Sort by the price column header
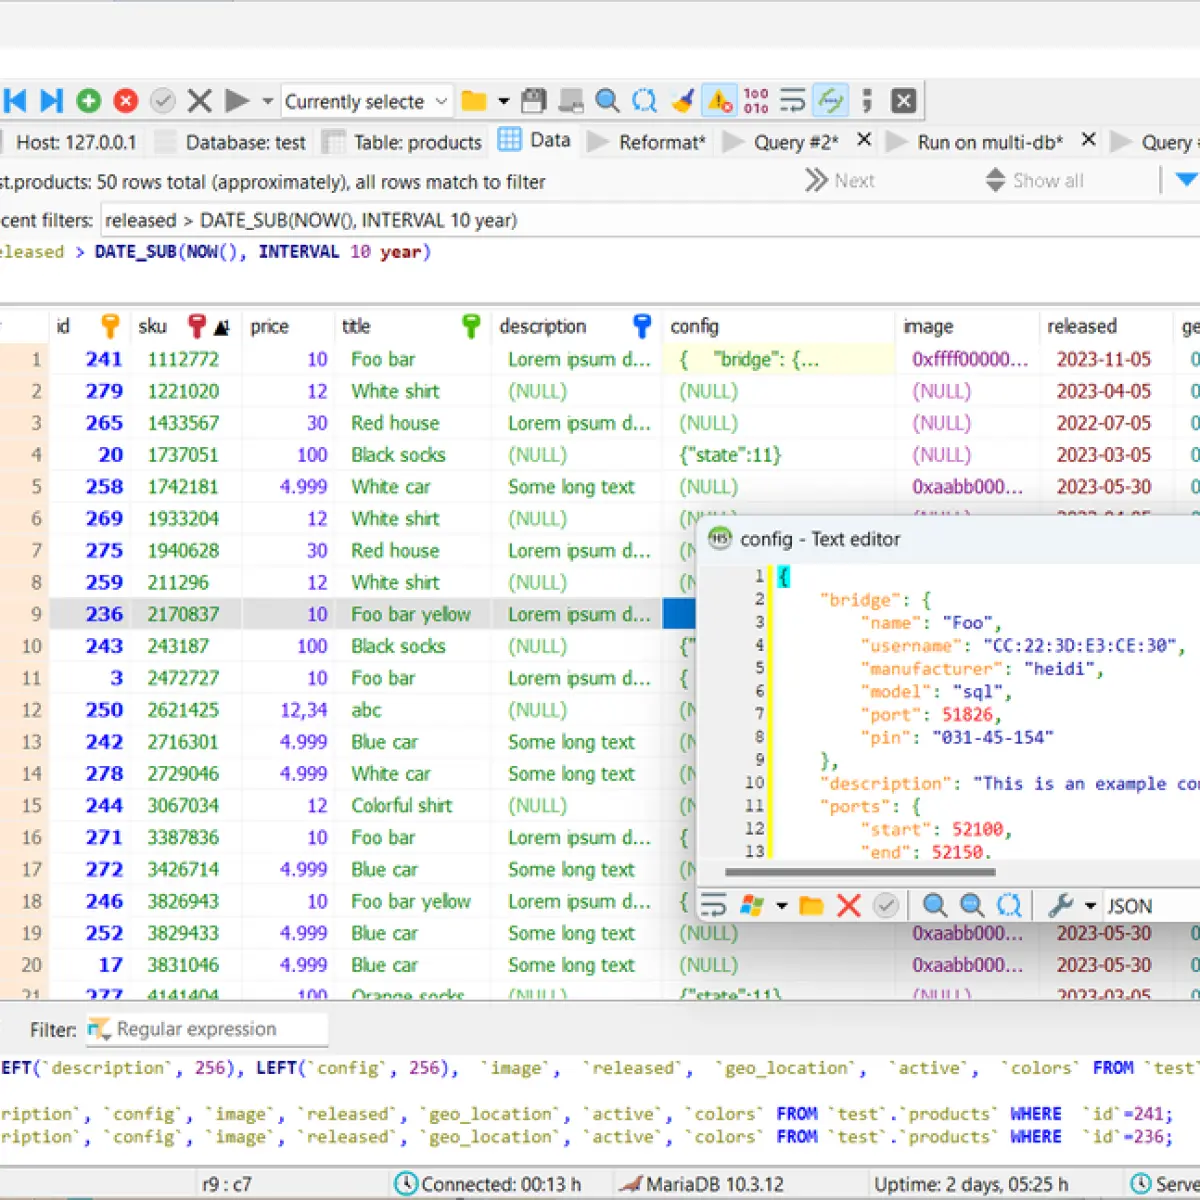This screenshot has width=1200, height=1200. coord(288,326)
